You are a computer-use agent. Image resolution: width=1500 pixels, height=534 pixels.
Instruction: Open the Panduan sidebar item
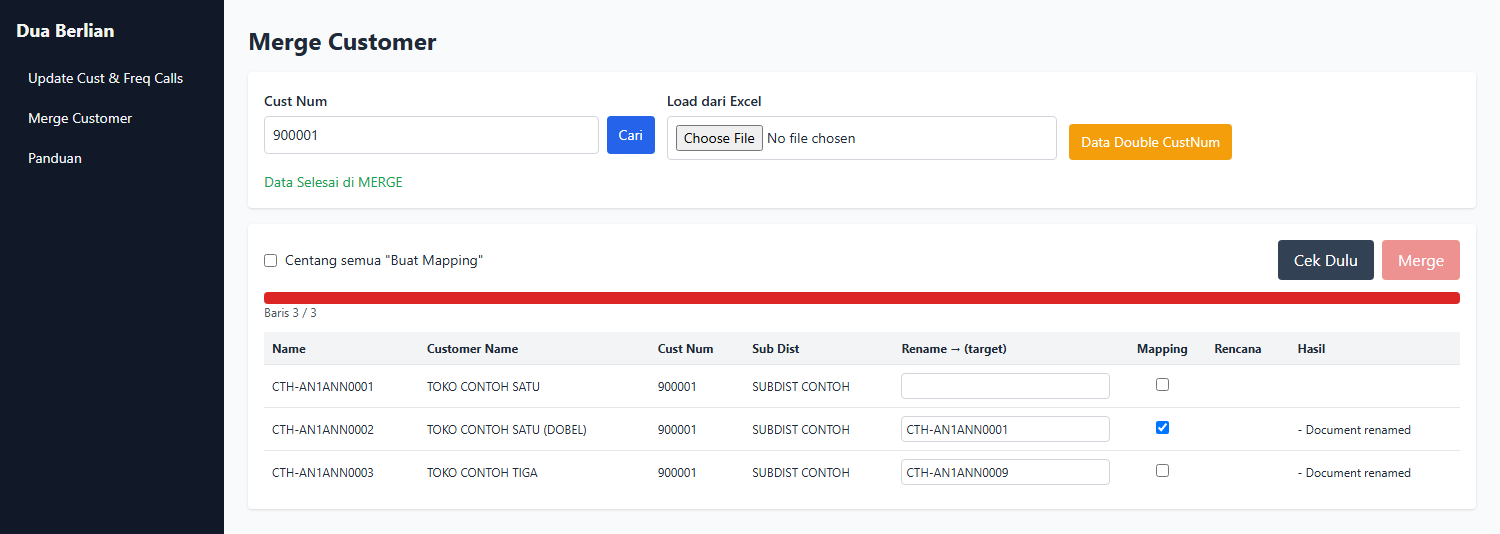55,158
